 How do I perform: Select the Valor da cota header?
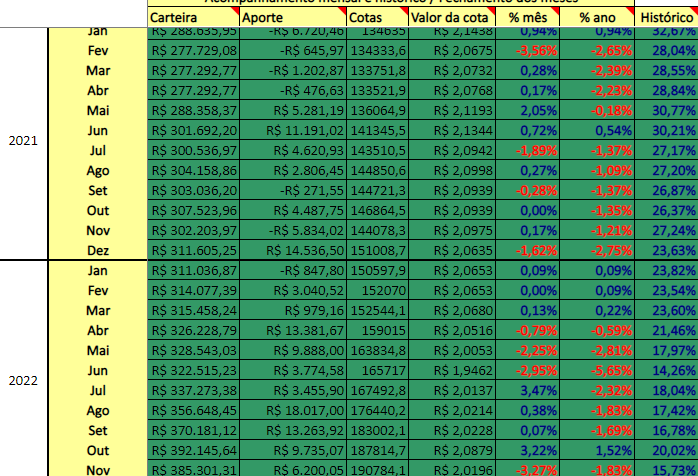coord(452,17)
